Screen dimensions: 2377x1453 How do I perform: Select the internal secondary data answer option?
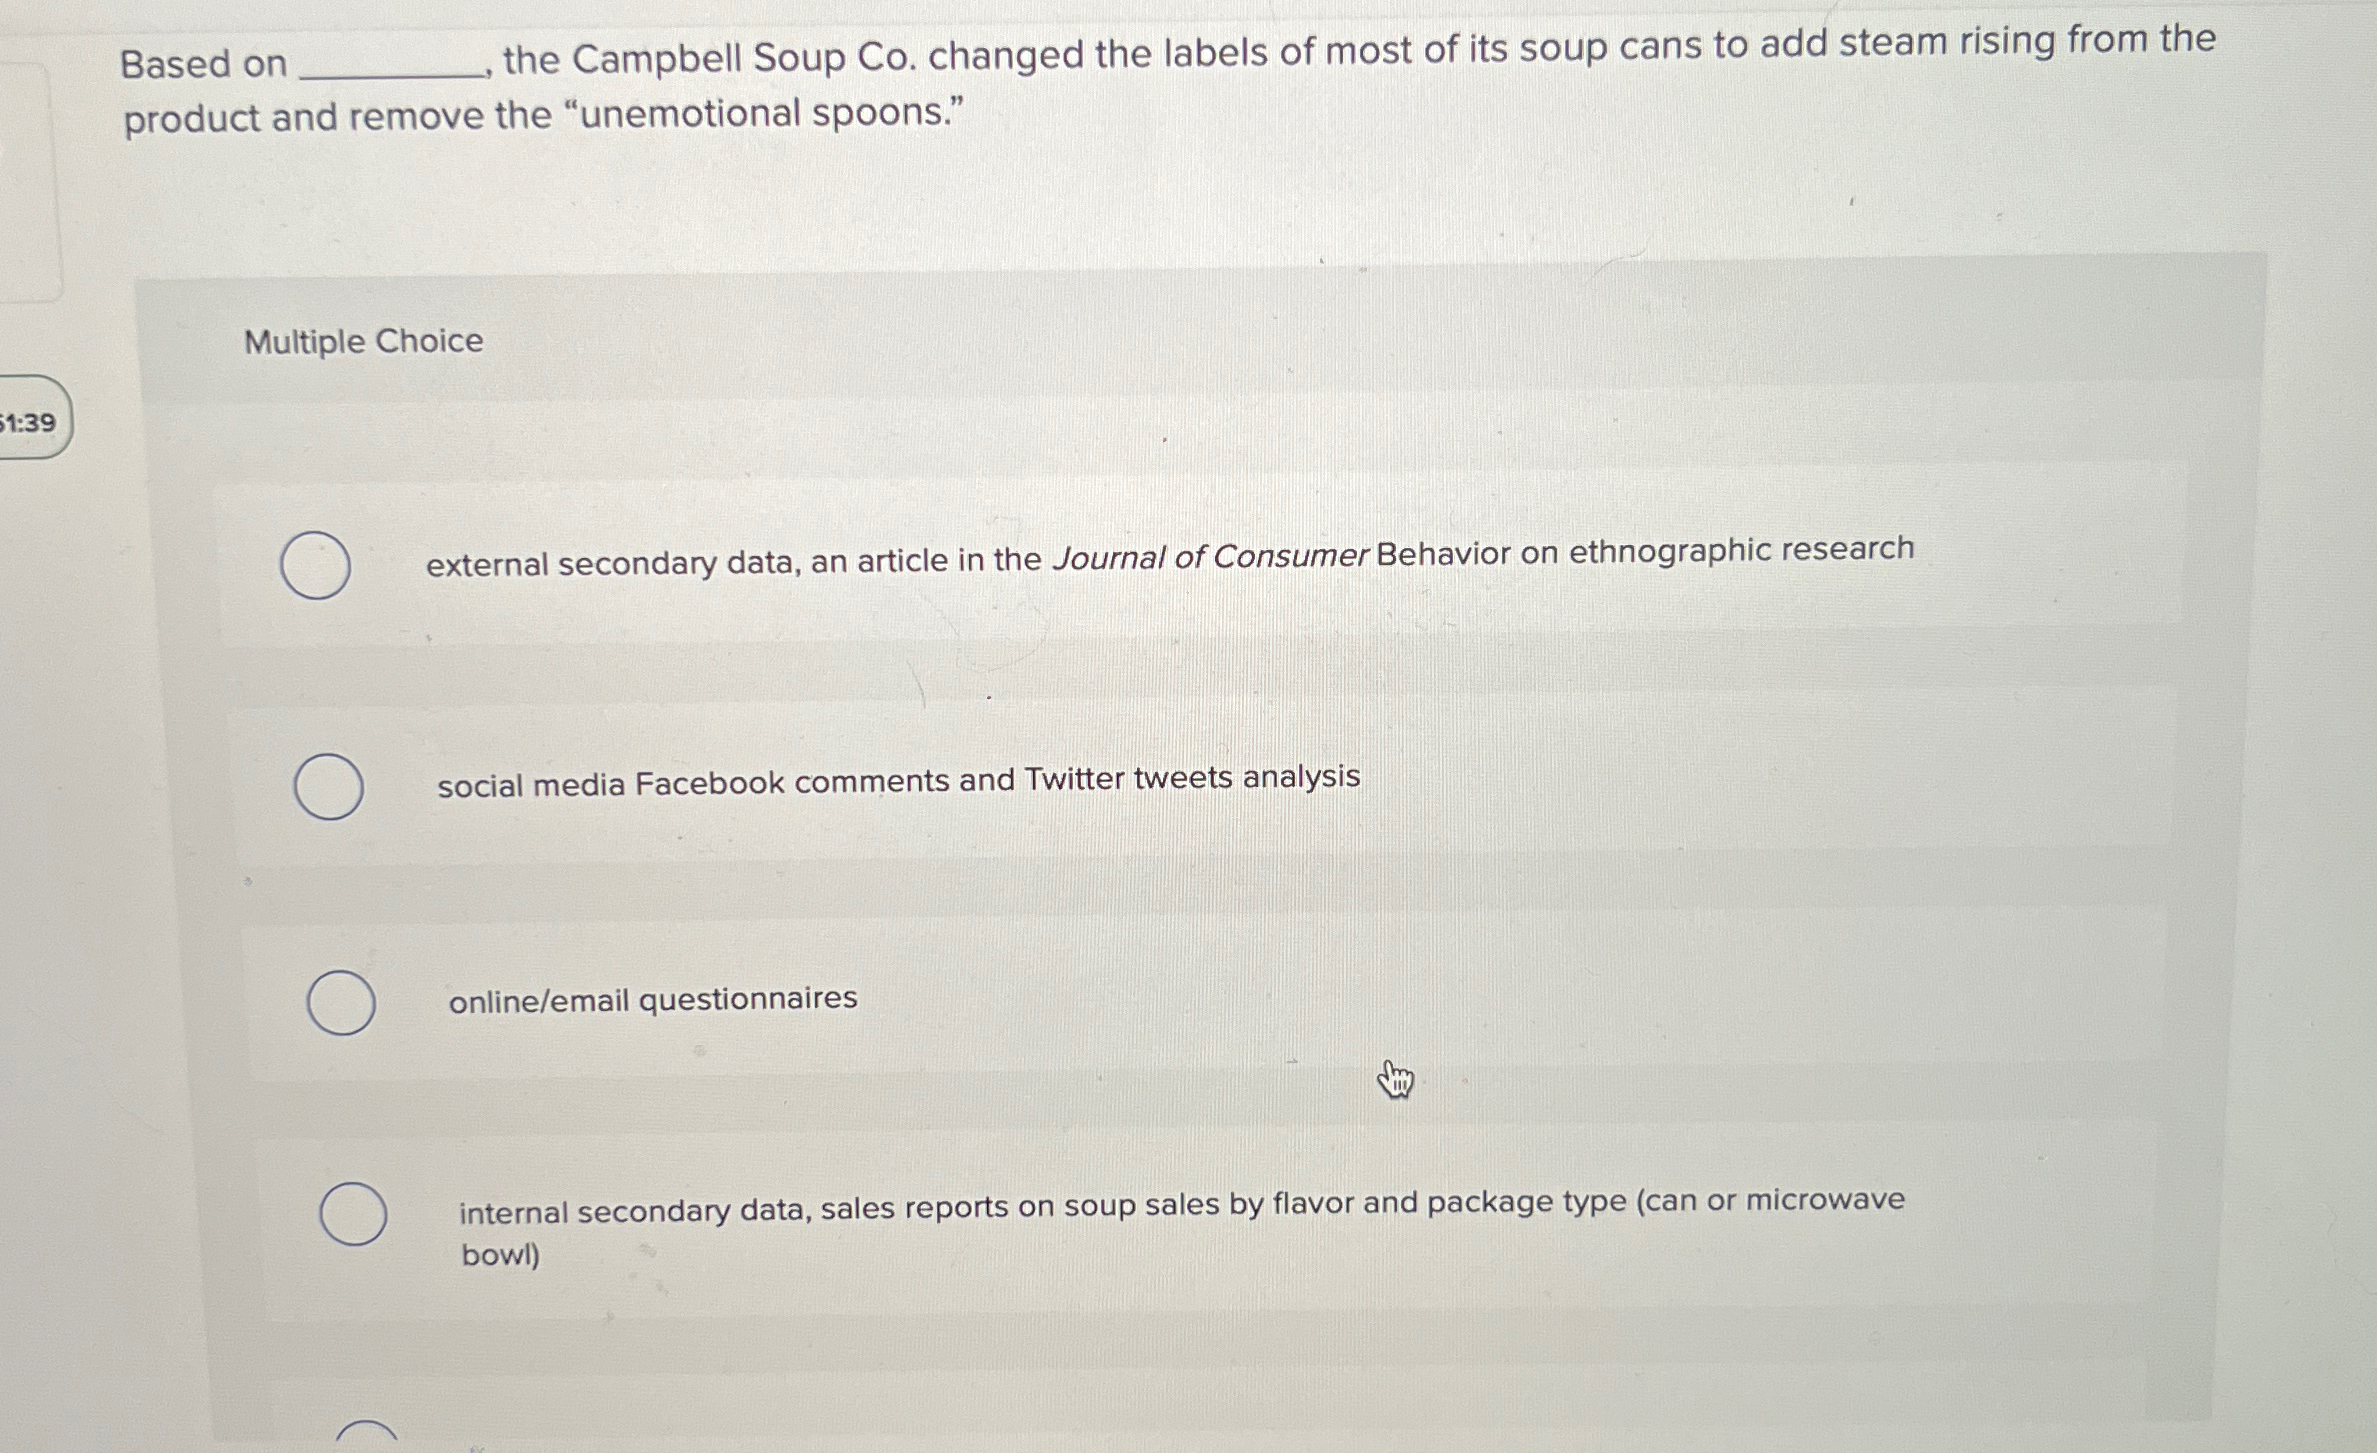[352, 1211]
